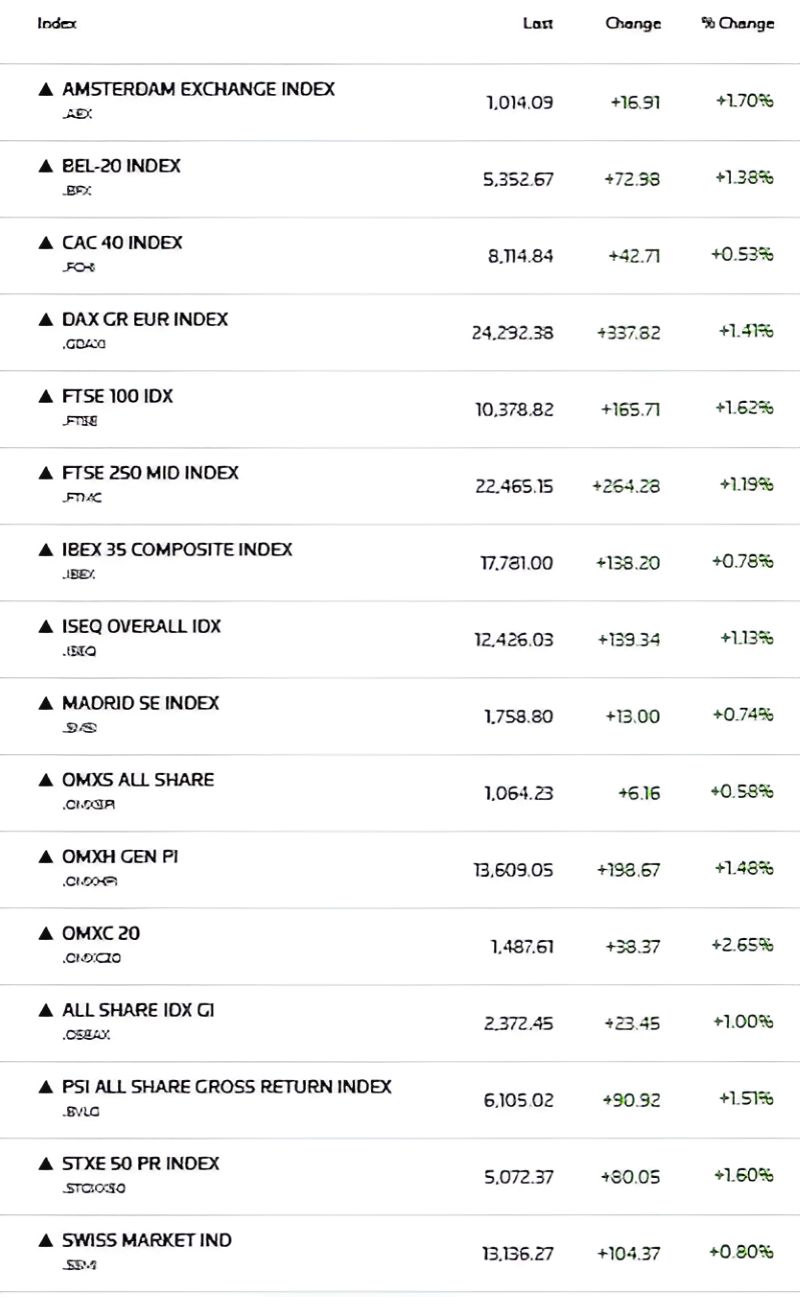Open the IBEX 35 COMPOSITE INDEX link
The height and width of the screenshot is (1297, 800).
177,550
